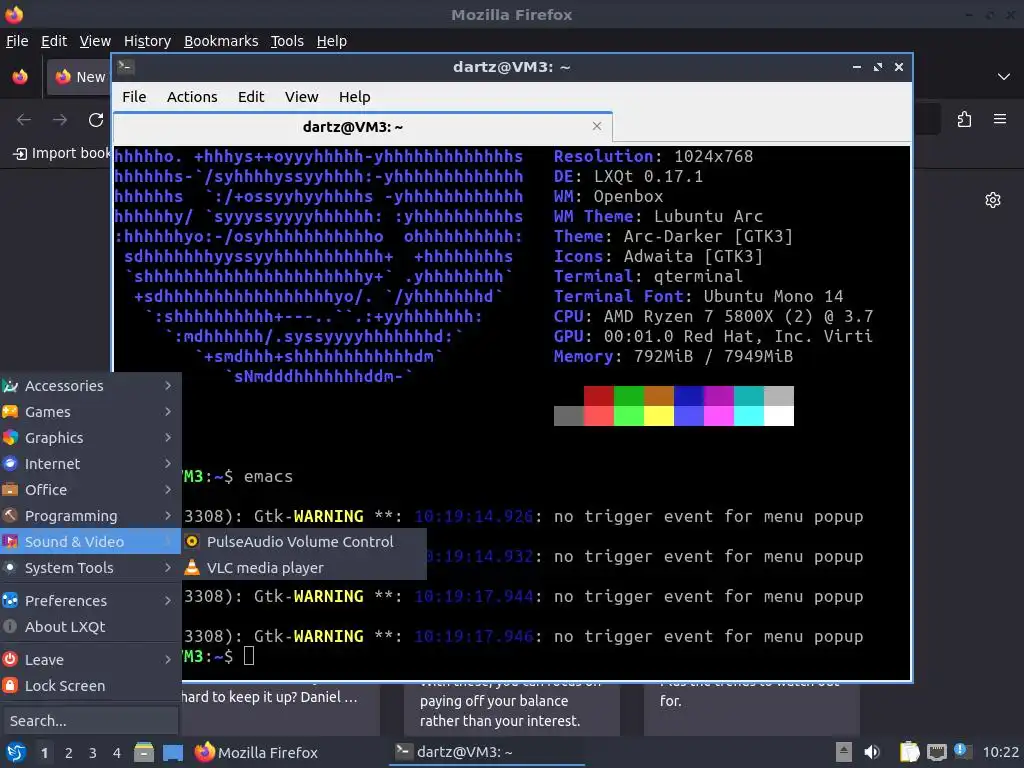This screenshot has width=1024, height=768.
Task: Go back in Firefox navigation
Action: [x=24, y=120]
